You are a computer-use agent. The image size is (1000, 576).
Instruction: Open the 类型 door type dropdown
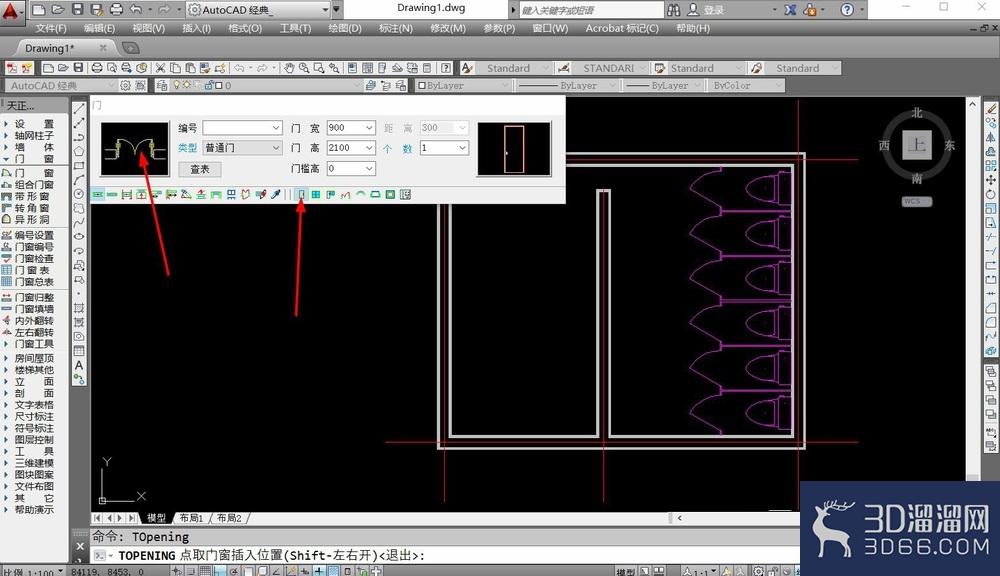242,147
